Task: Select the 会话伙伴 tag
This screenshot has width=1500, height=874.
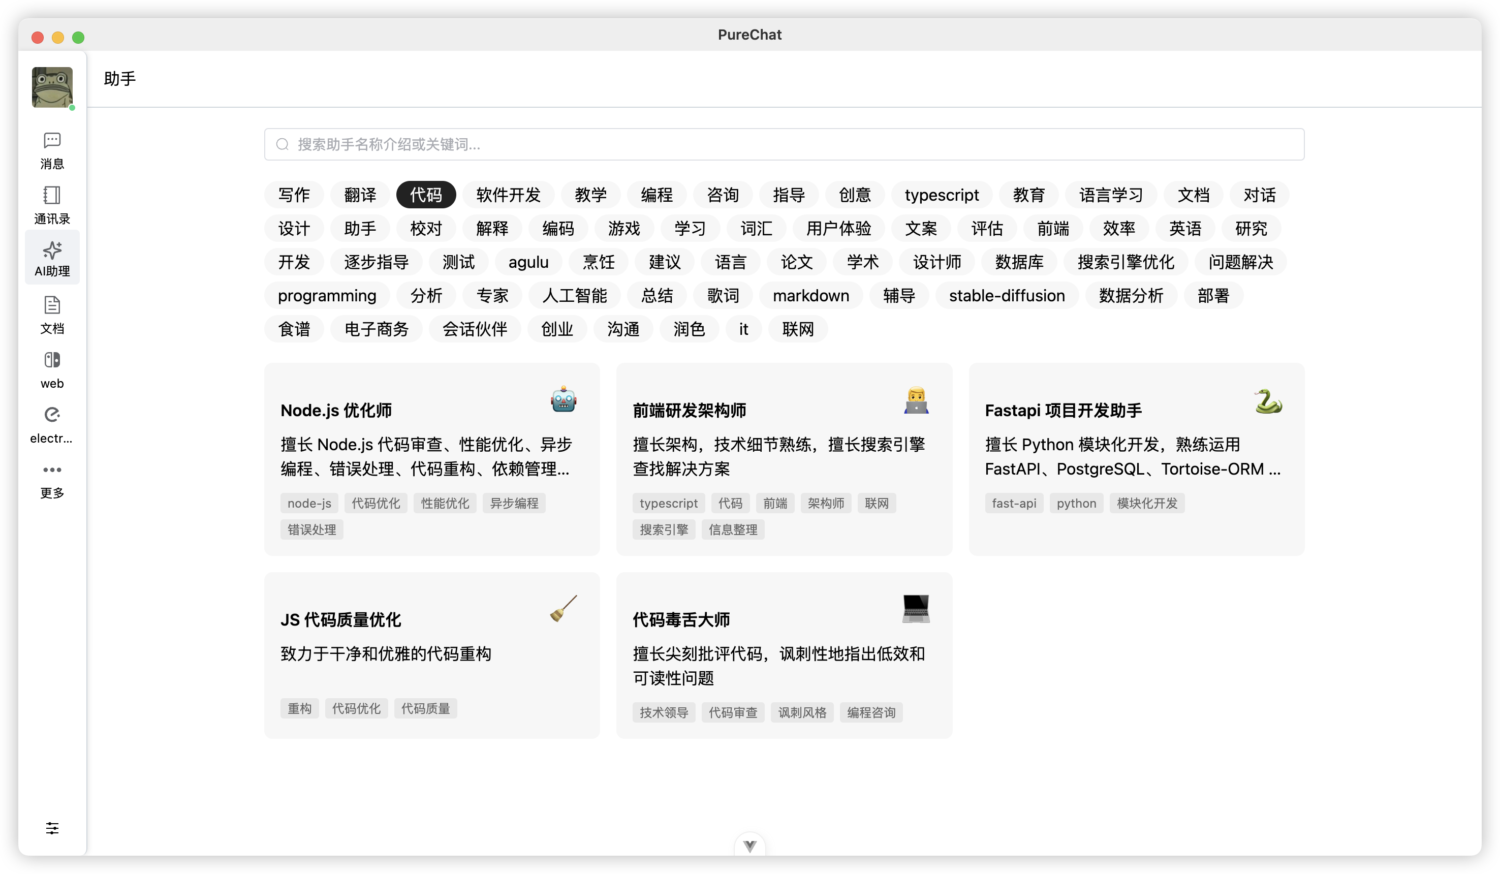Action: point(475,329)
